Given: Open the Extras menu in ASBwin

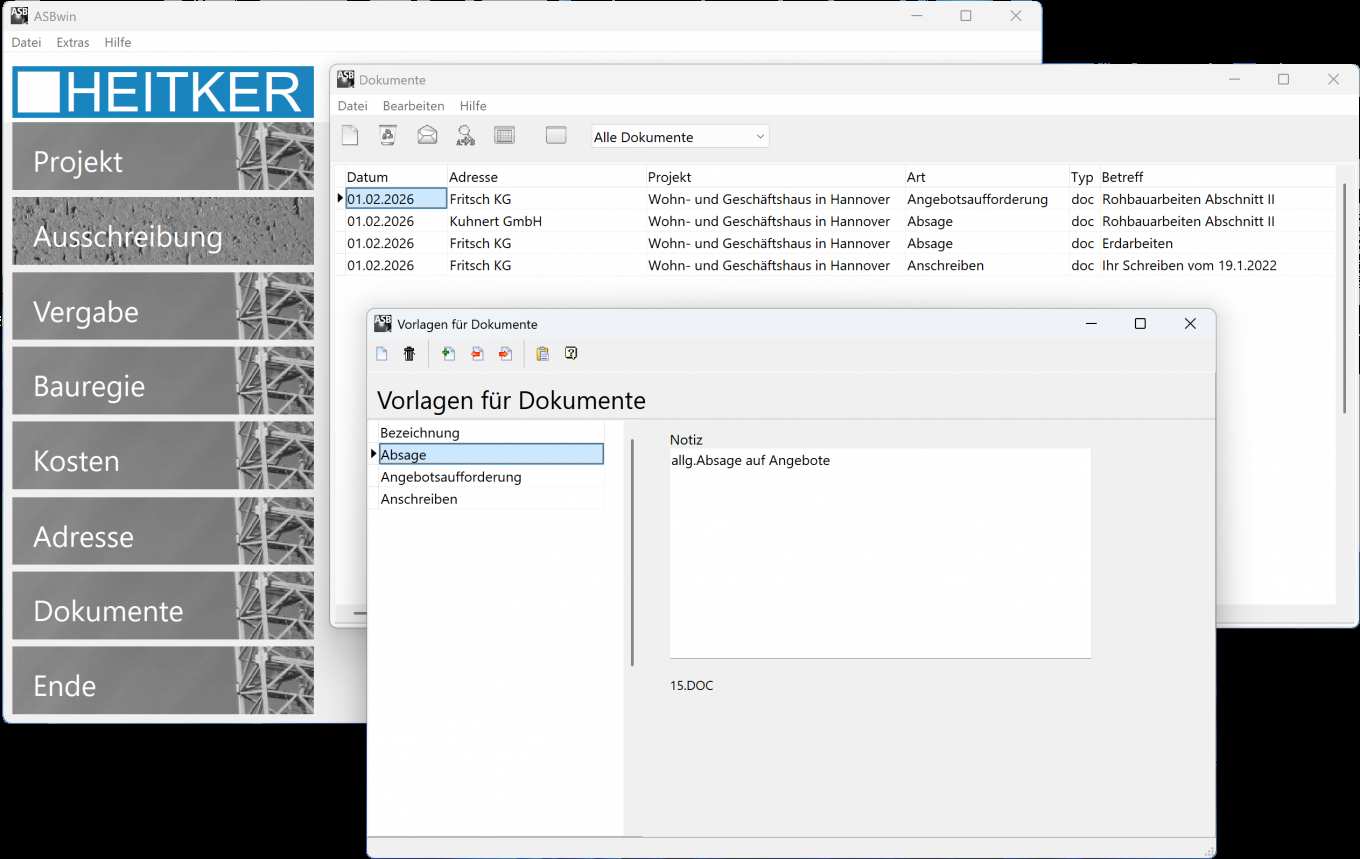Looking at the screenshot, I should 73,43.
